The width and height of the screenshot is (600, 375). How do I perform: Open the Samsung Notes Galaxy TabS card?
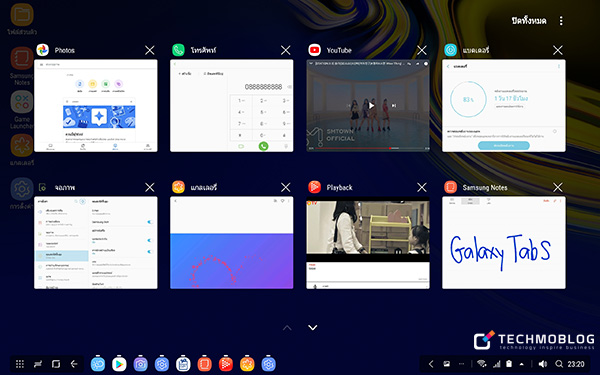[504, 243]
